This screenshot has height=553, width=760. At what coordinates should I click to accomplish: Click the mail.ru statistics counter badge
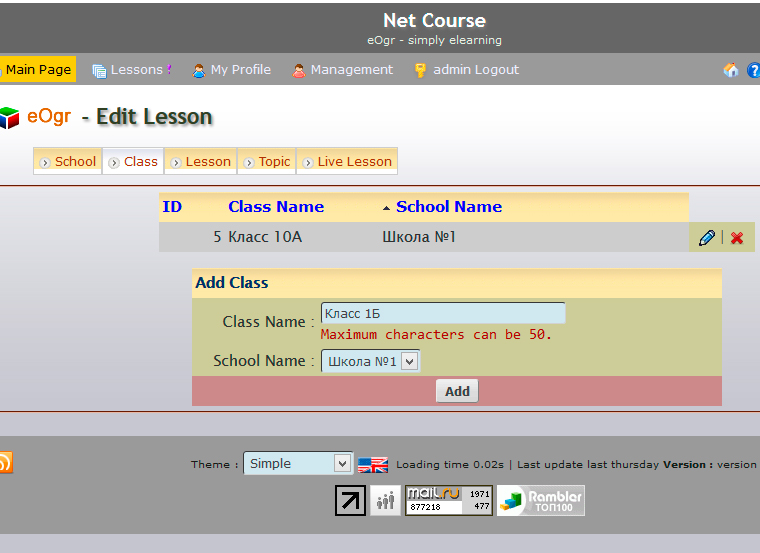pyautogui.click(x=448, y=500)
